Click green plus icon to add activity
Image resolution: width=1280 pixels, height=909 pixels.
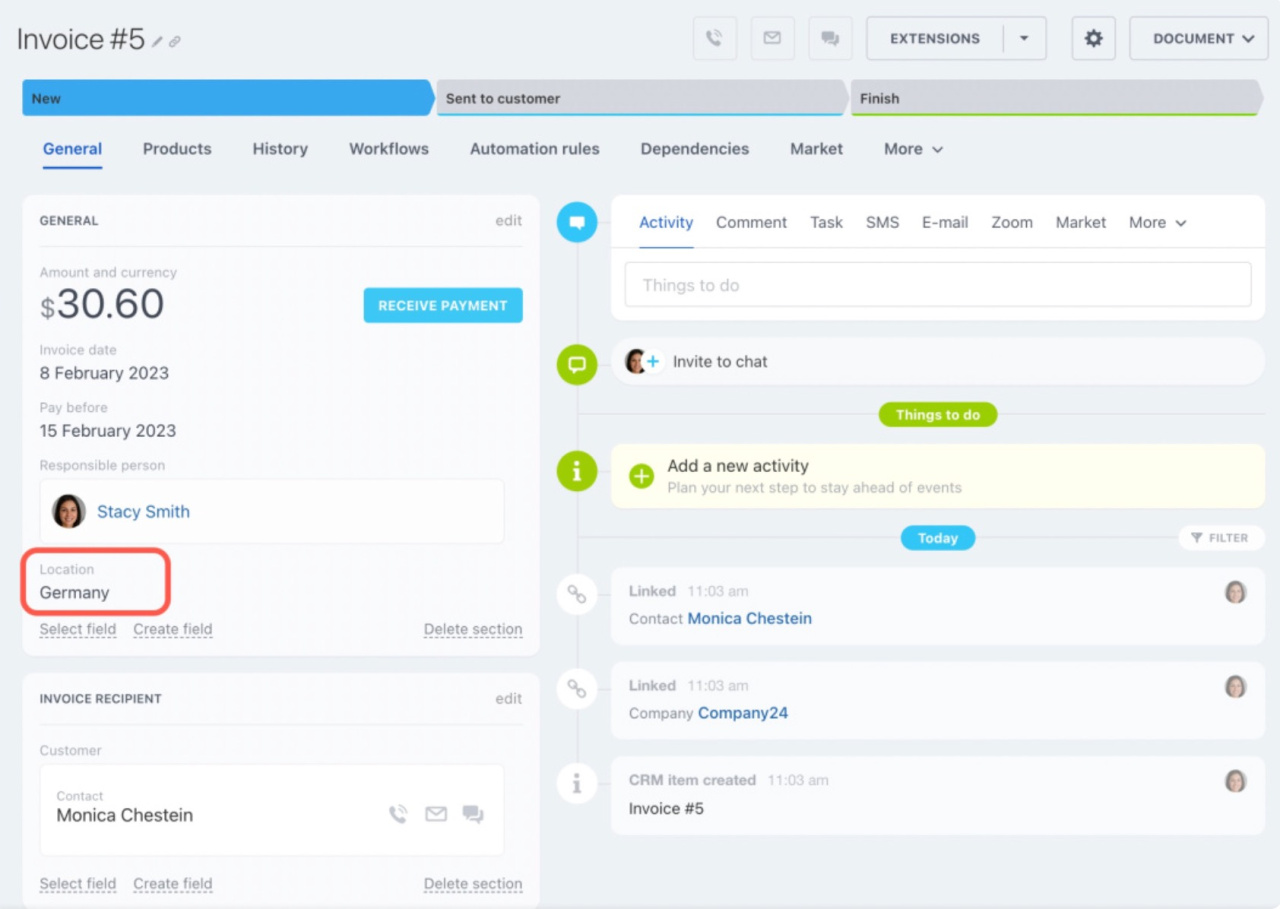(641, 476)
